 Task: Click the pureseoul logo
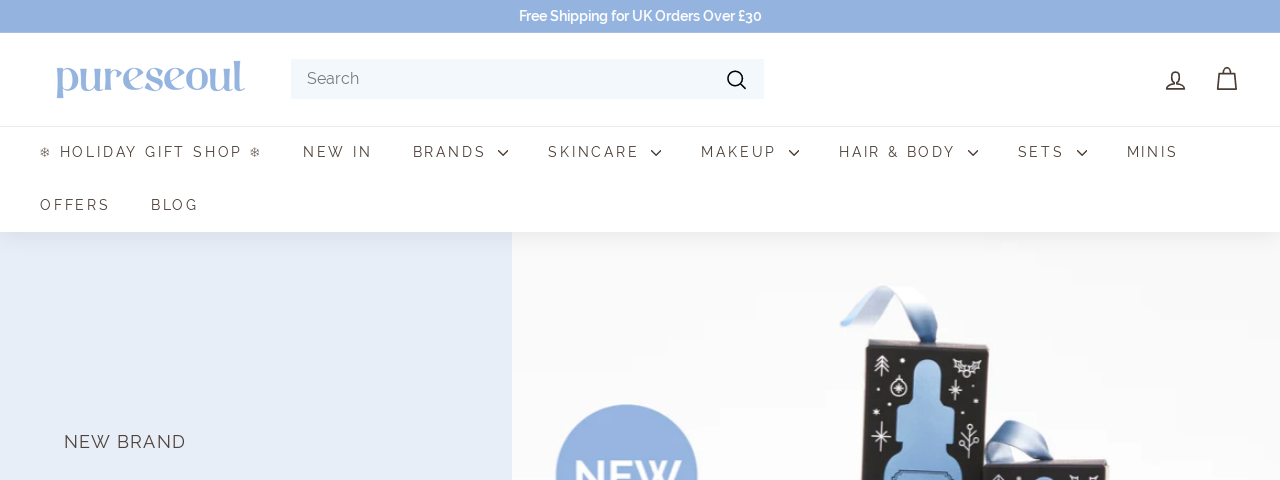150,79
